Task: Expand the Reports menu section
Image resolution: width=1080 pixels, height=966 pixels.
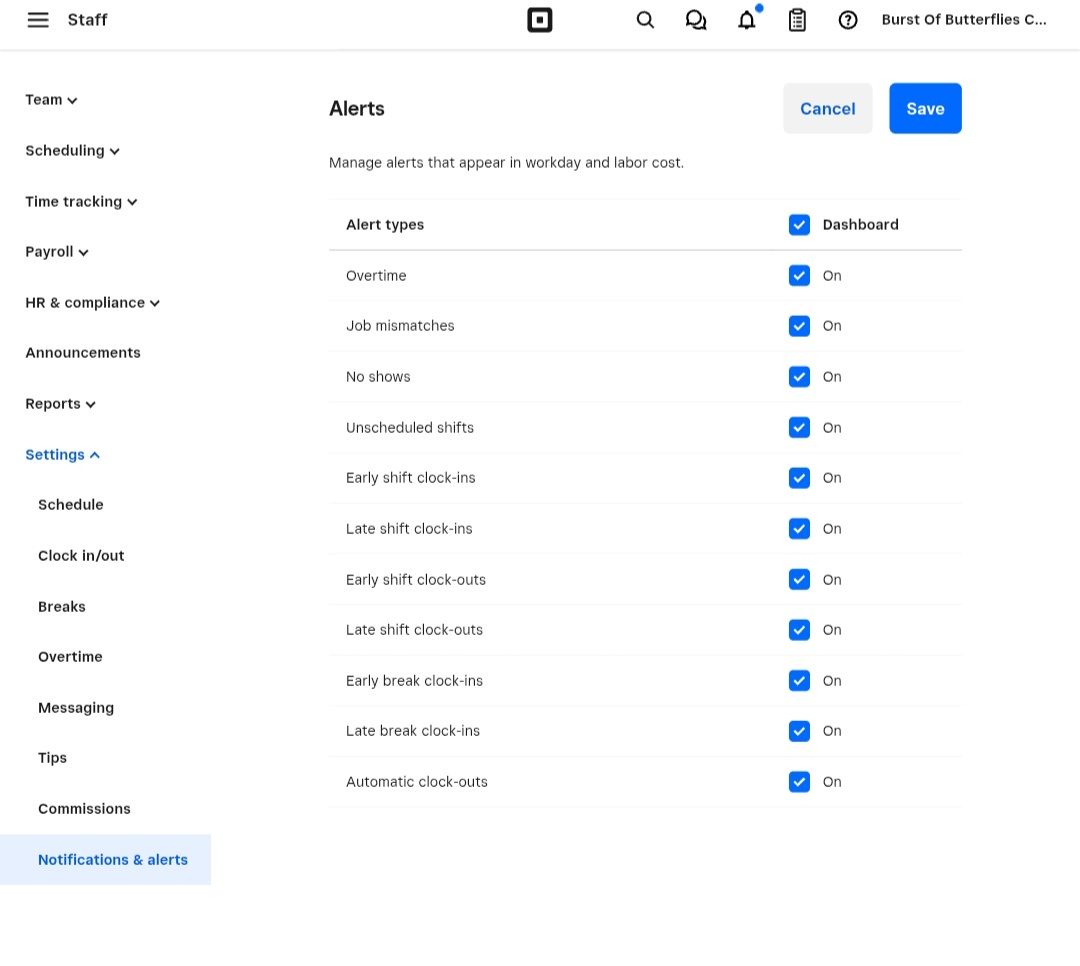Action: 60,404
